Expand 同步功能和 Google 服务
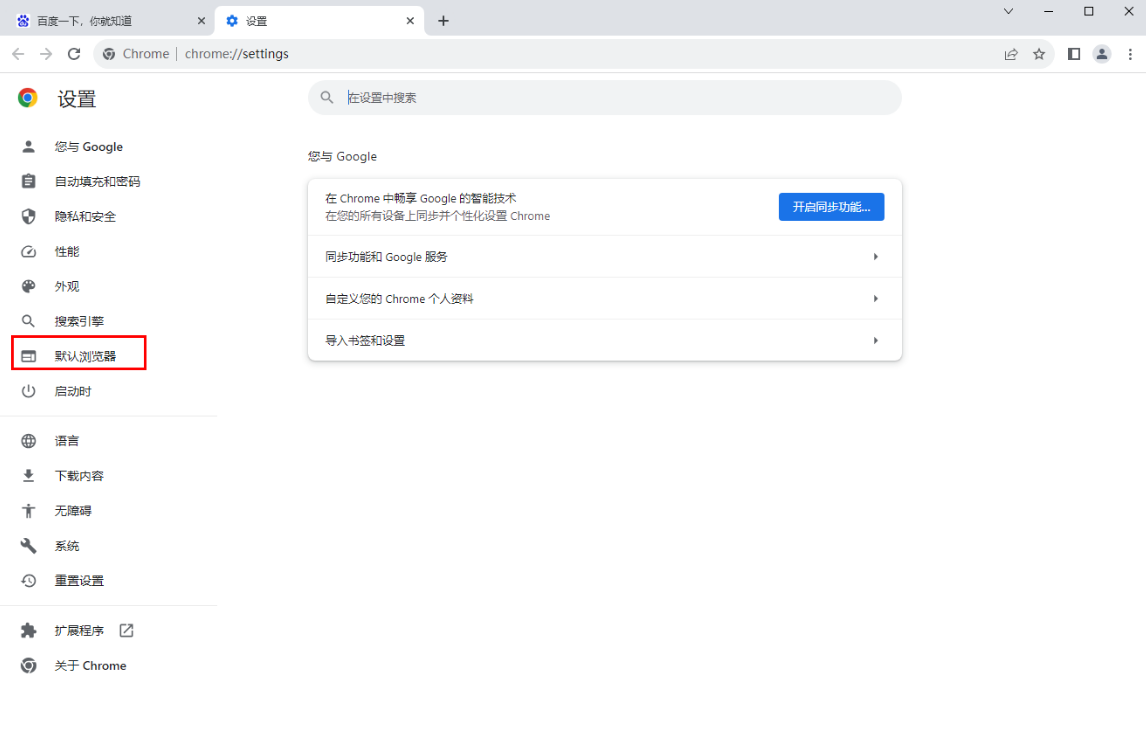This screenshot has width=1146, height=733. pos(602,257)
